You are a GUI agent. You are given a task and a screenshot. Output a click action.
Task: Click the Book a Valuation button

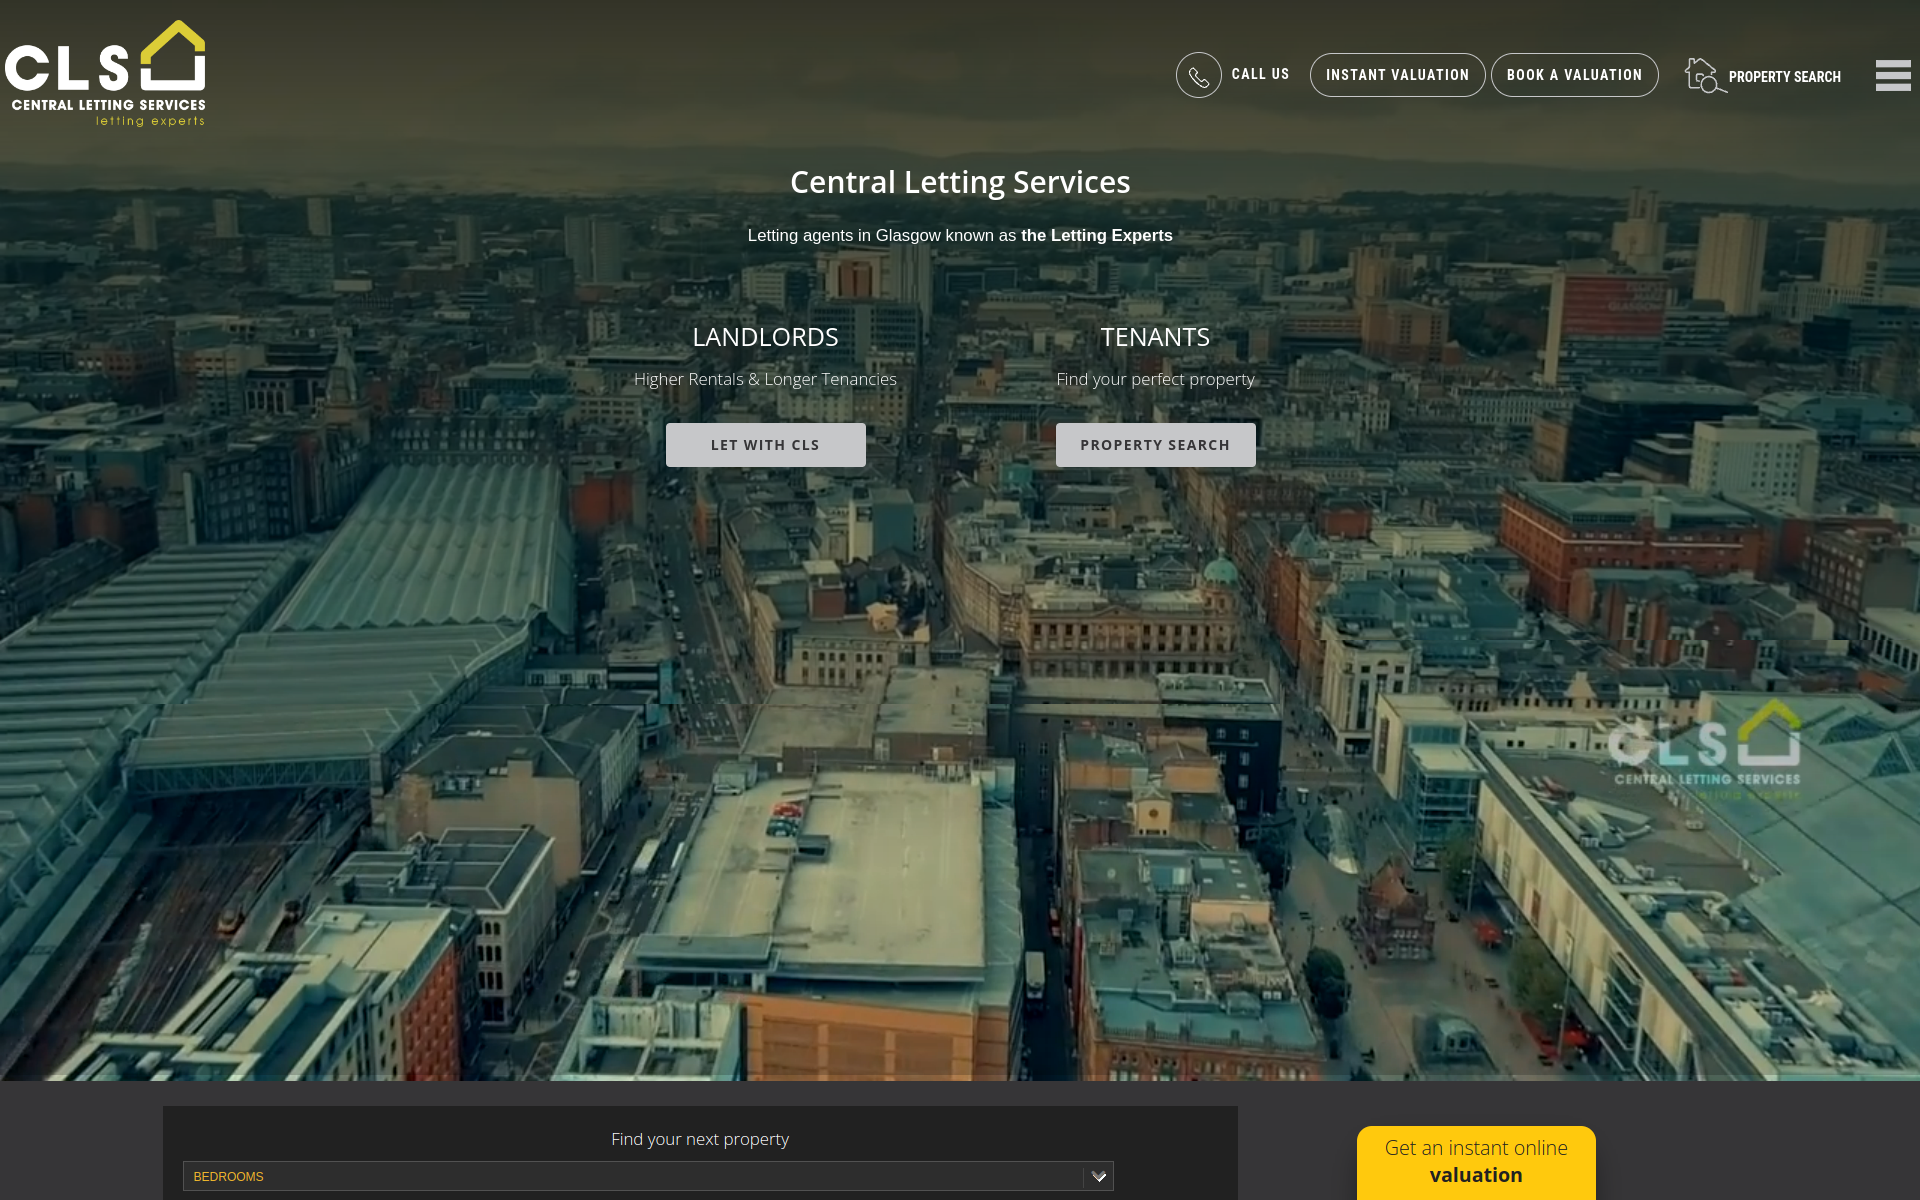1574,75
